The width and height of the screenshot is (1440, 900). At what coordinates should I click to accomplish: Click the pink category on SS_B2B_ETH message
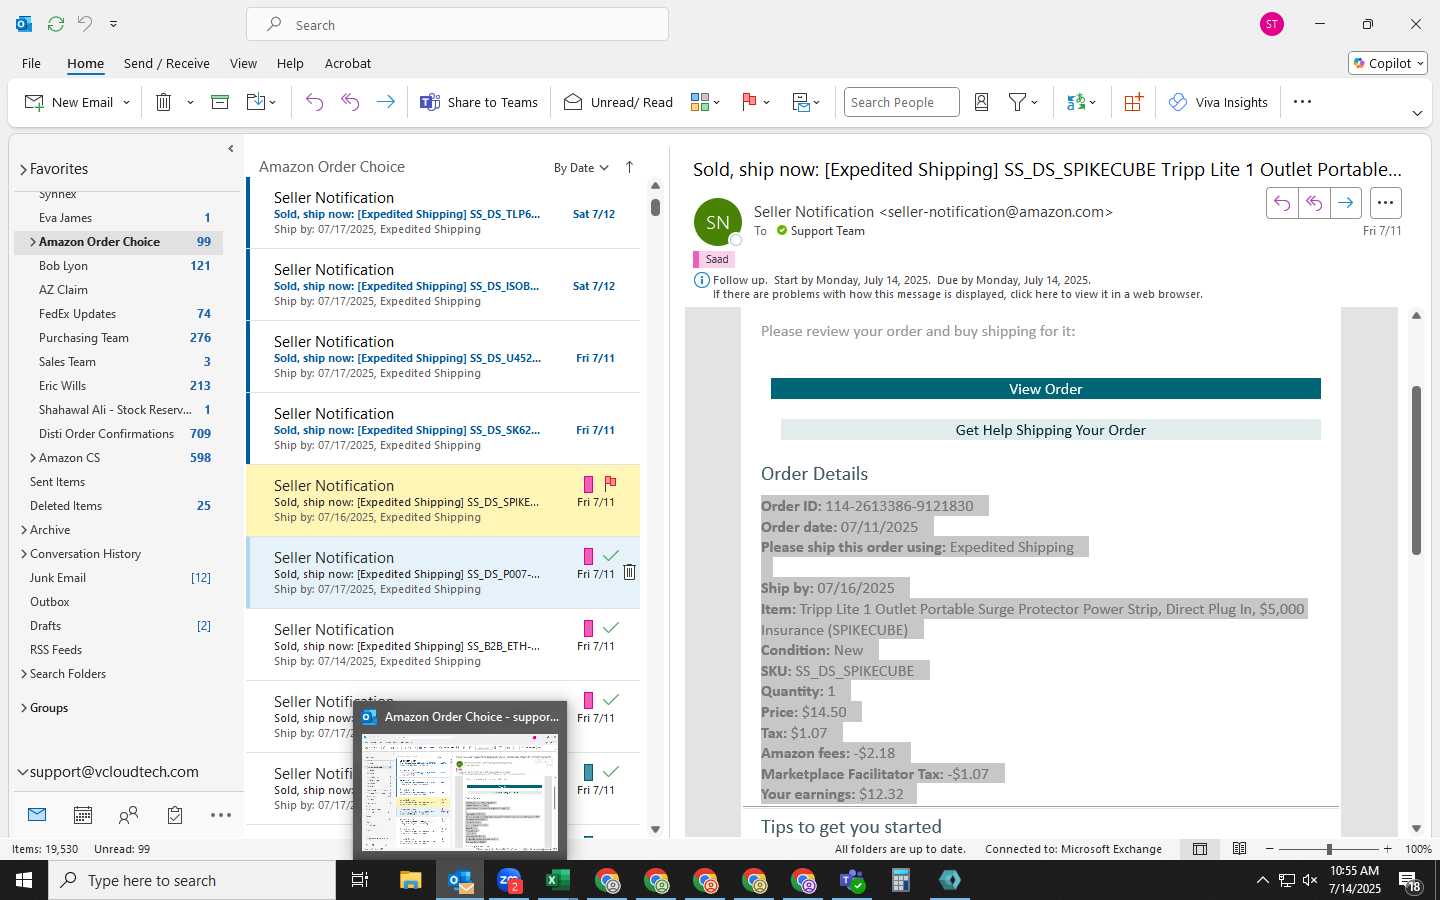coord(588,629)
